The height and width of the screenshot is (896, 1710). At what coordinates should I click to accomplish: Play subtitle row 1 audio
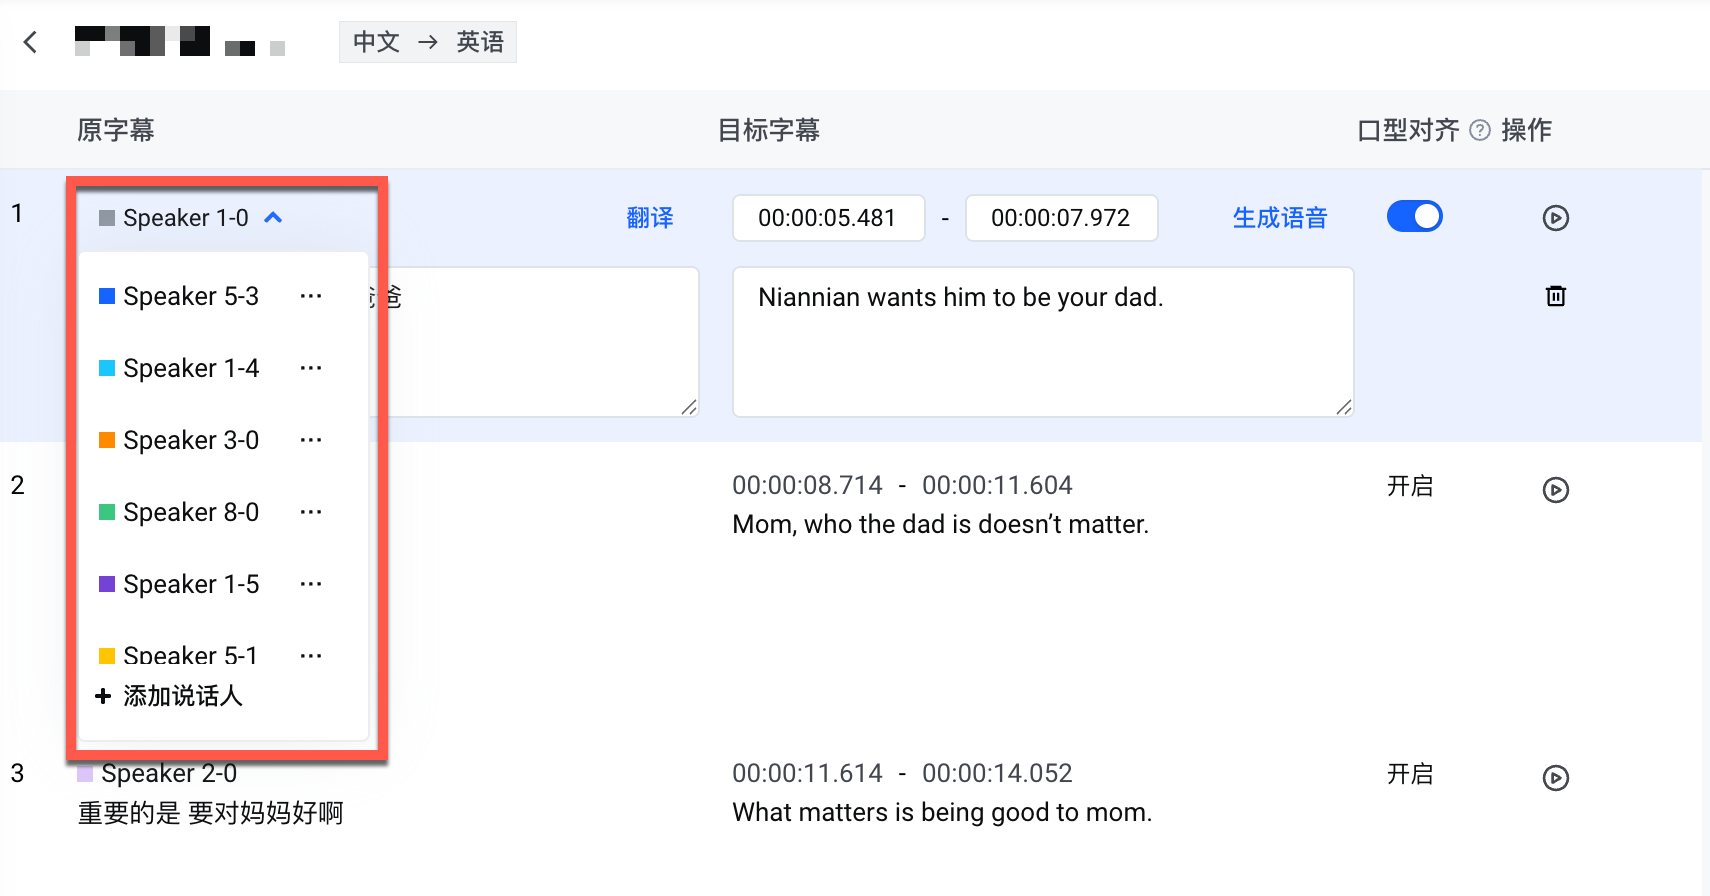pyautogui.click(x=1555, y=218)
